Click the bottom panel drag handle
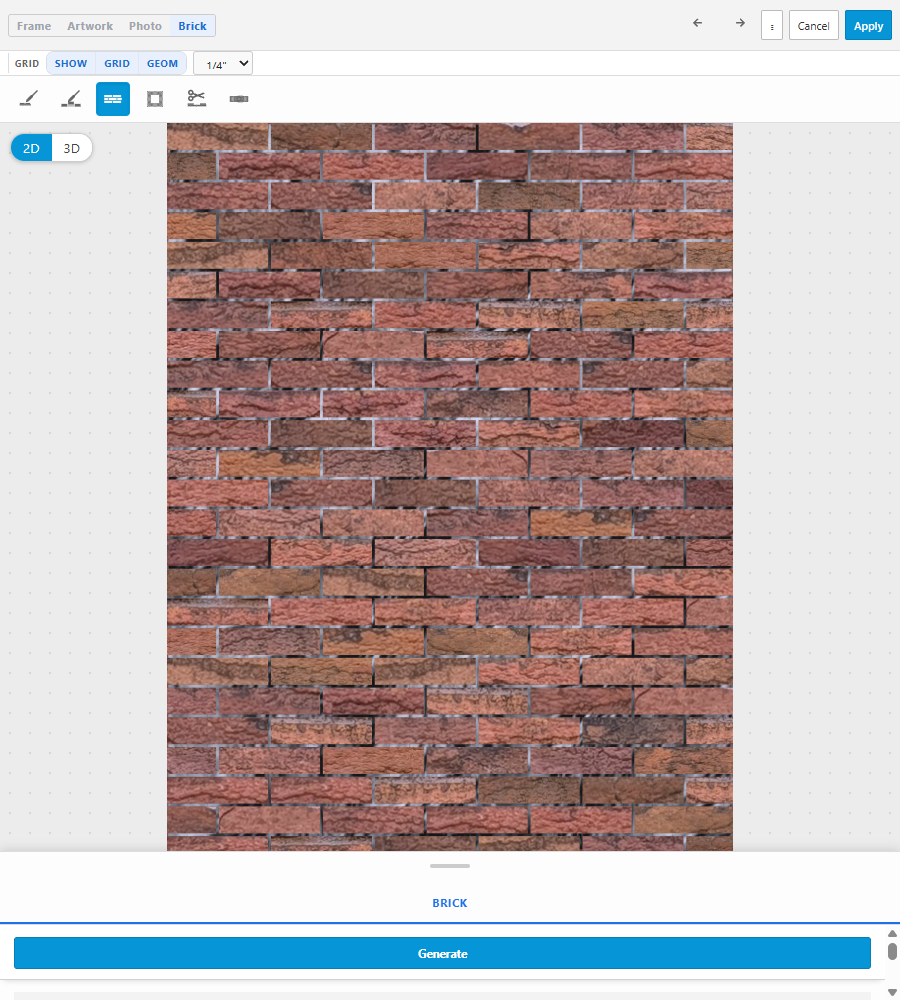Viewport: 900px width, 1000px height. coord(450,866)
